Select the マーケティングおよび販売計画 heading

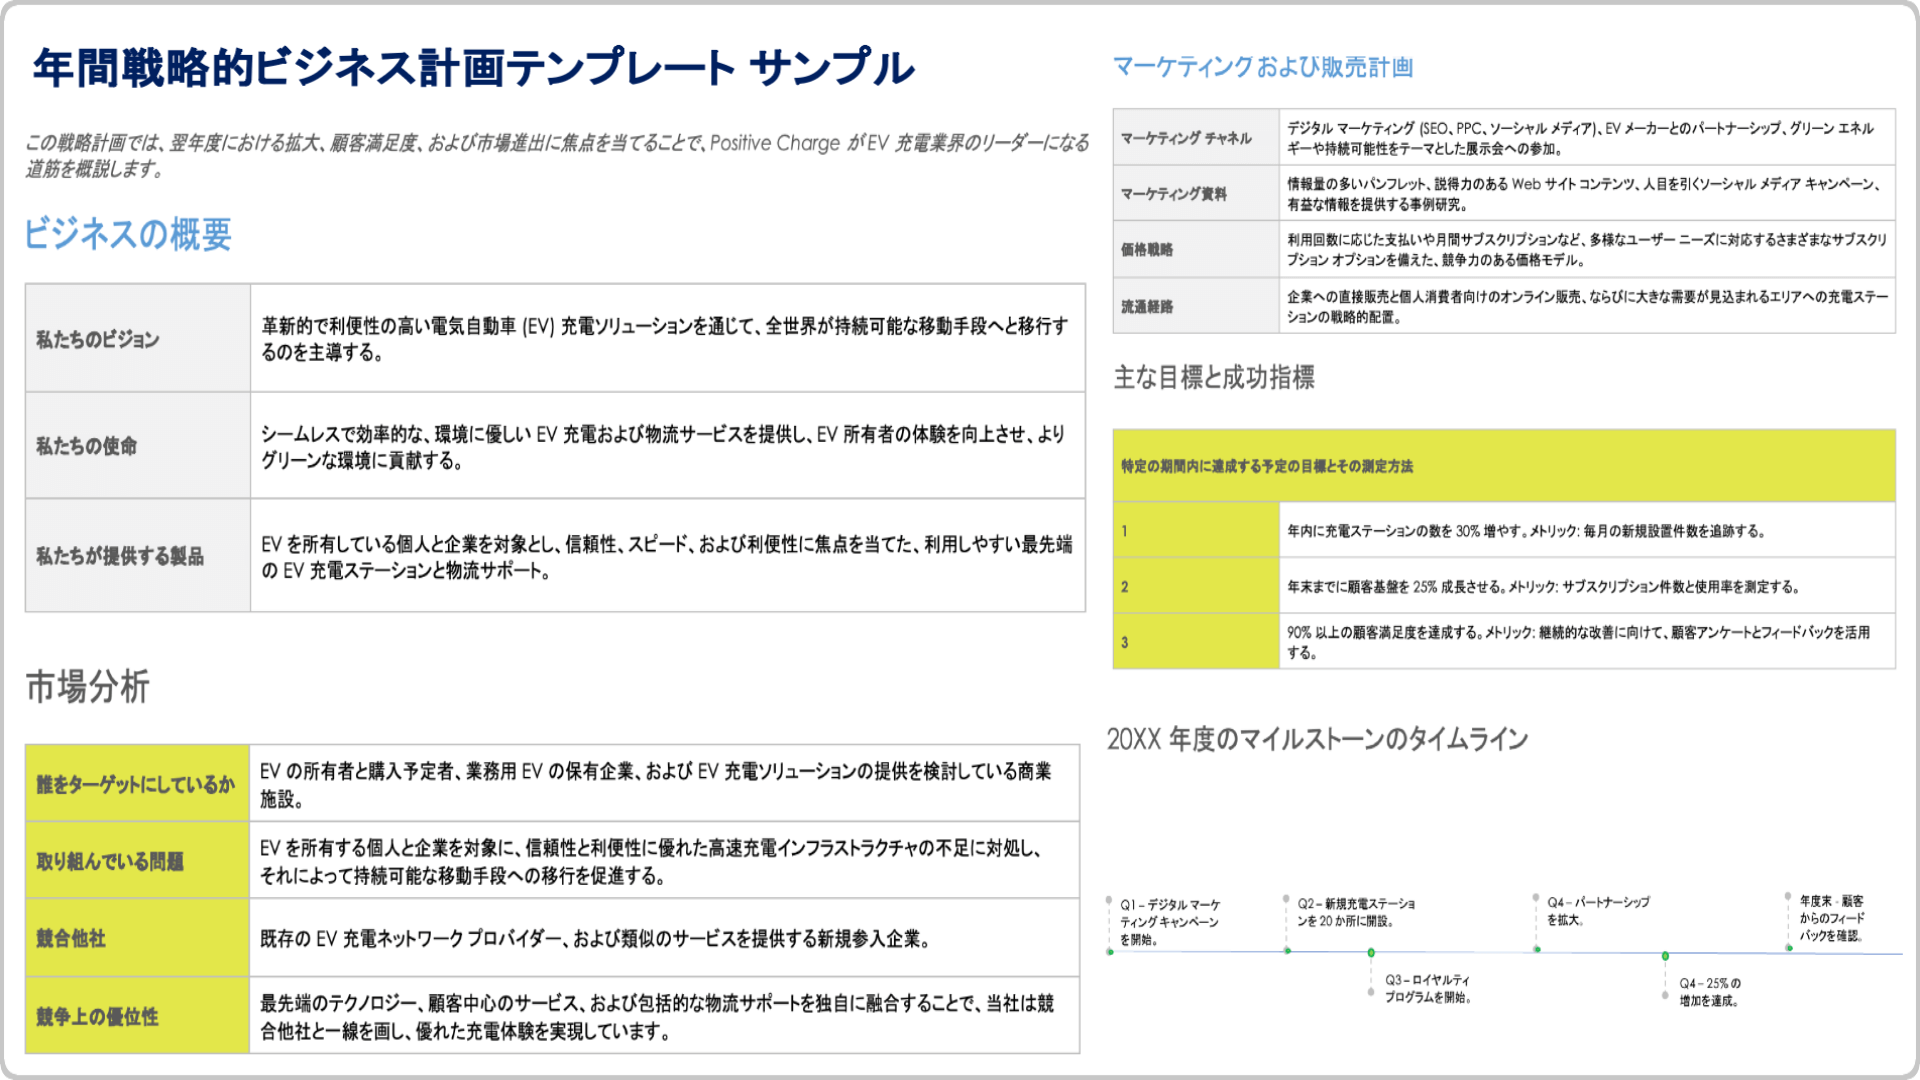click(1263, 67)
